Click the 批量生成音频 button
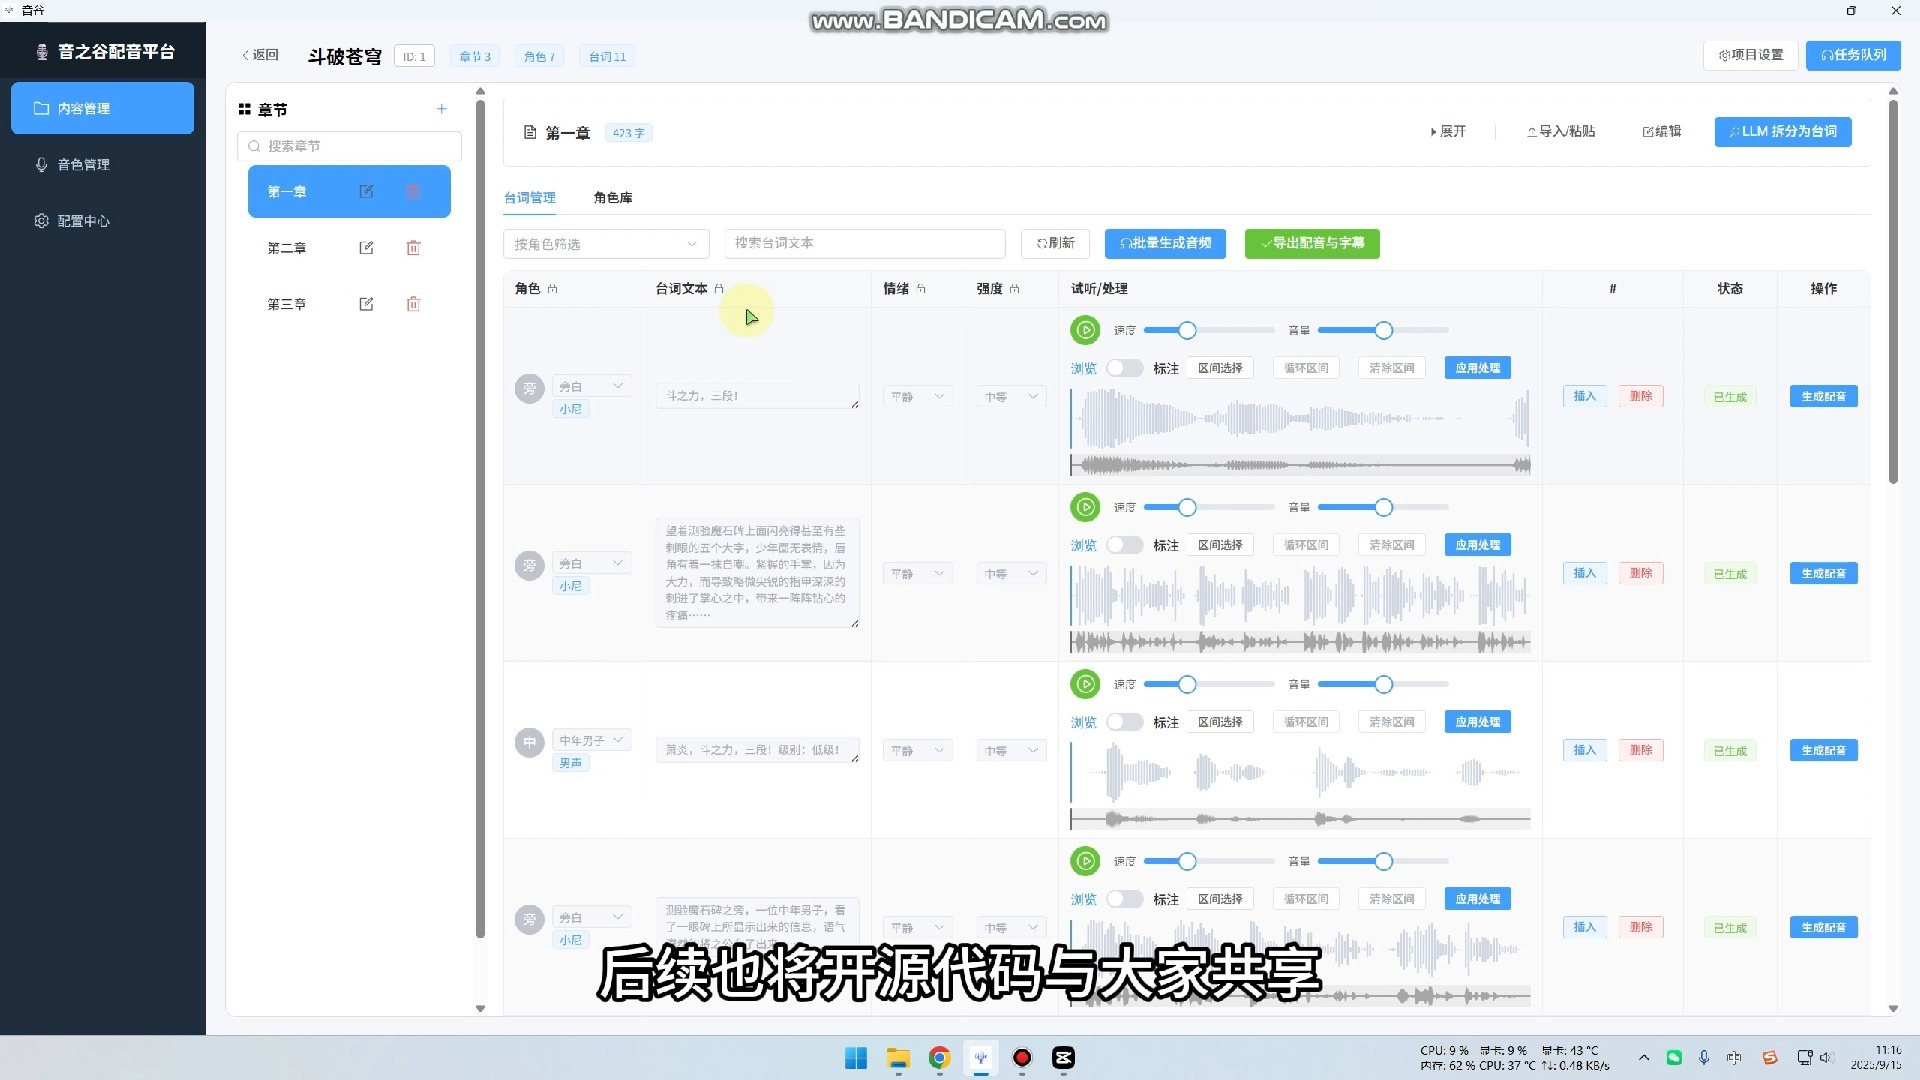The image size is (1920, 1080). point(1166,243)
